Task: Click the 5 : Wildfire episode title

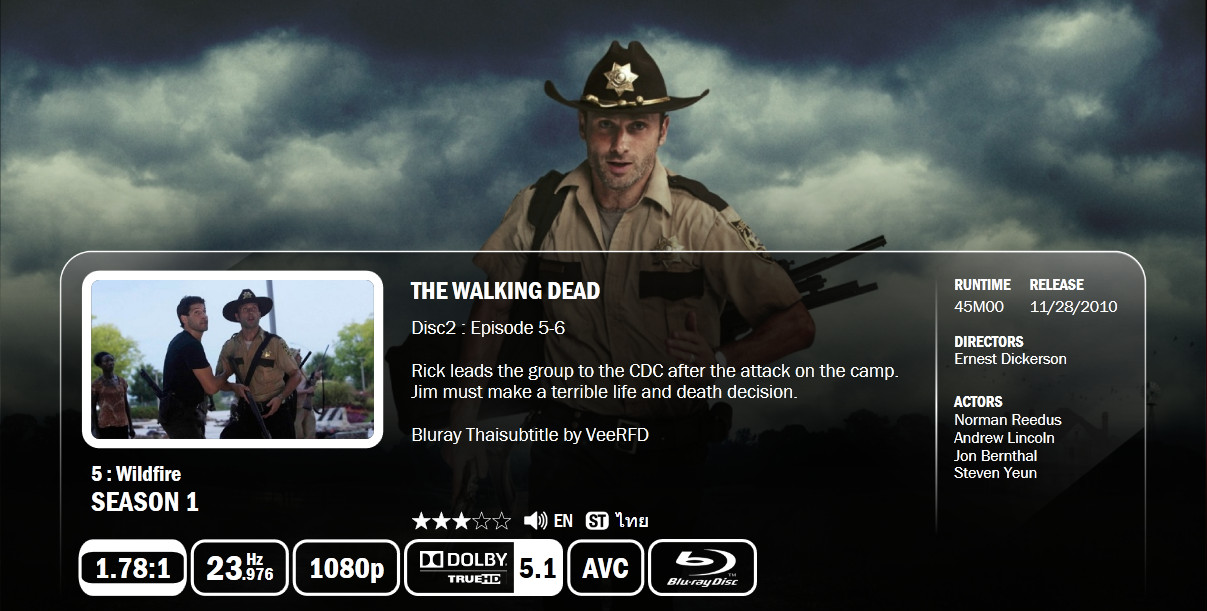Action: (x=136, y=474)
